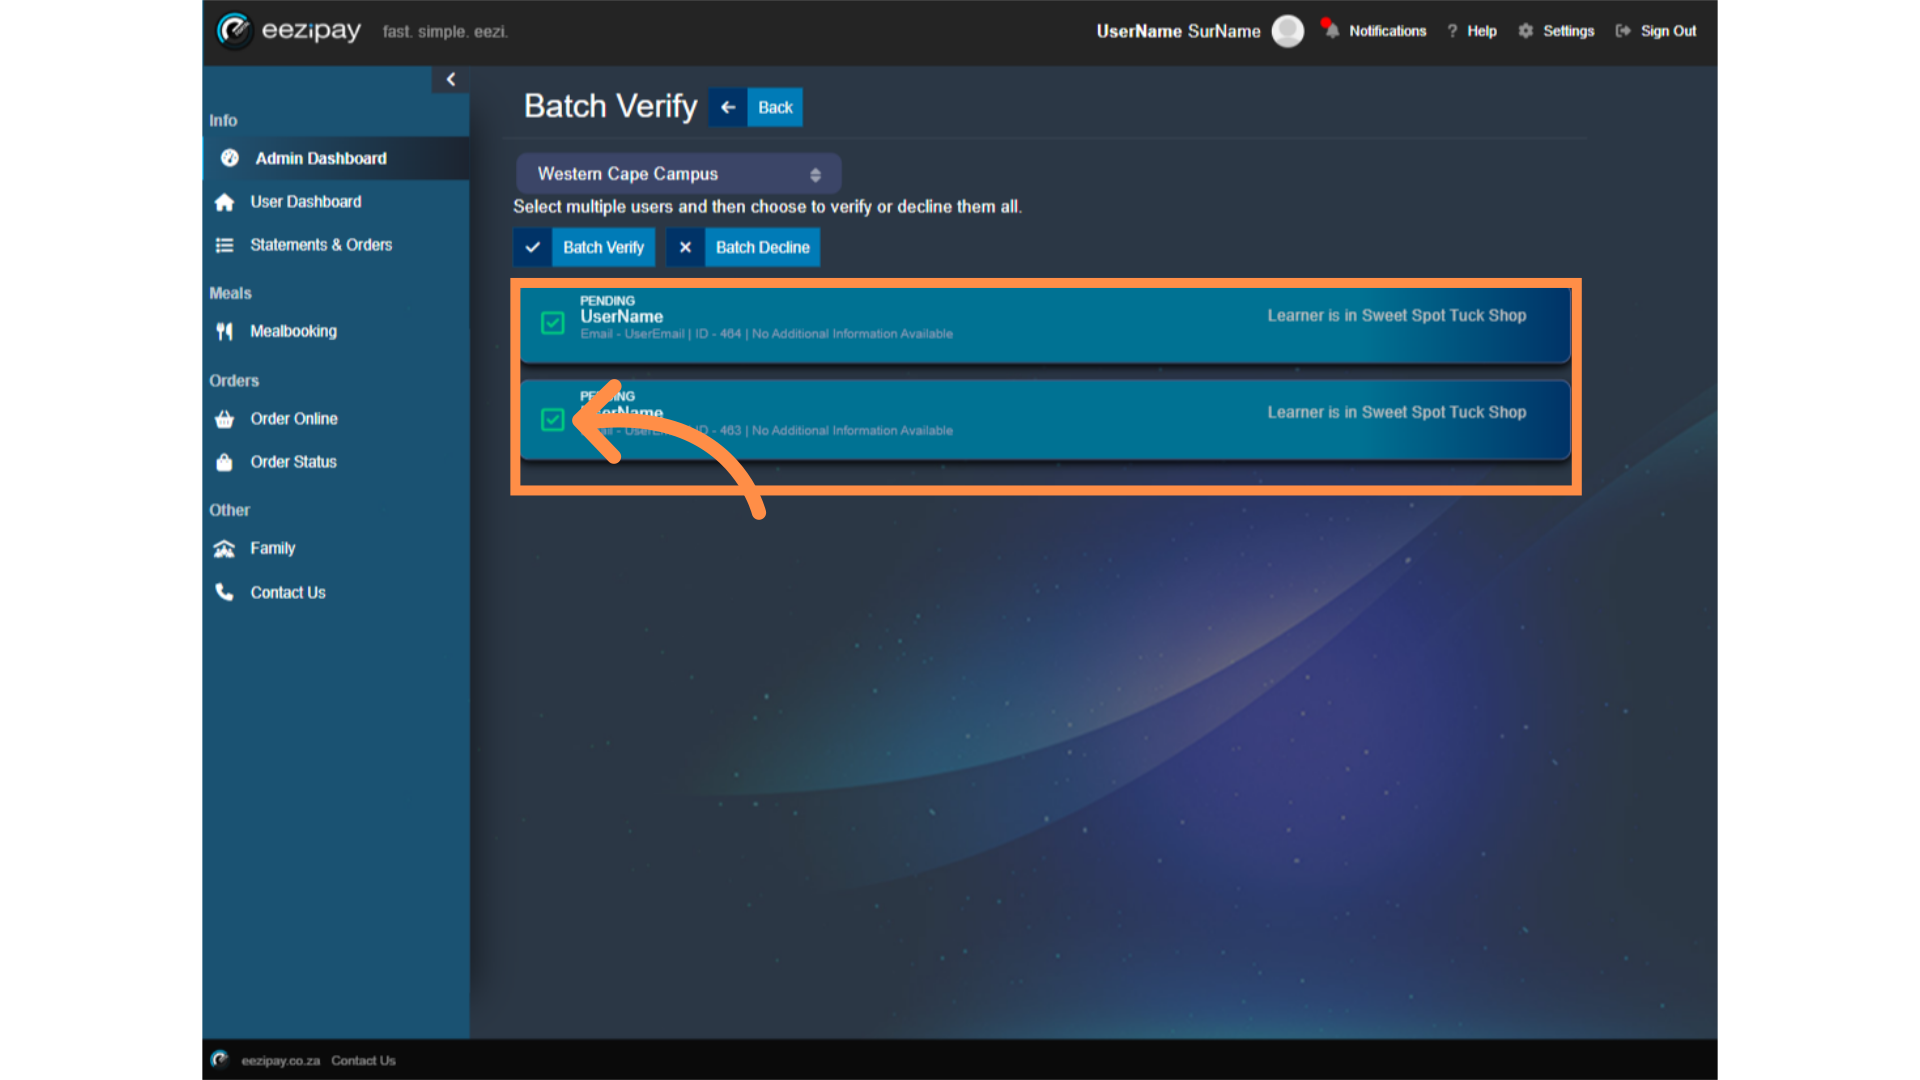Select the pending UserName row ID 464
Screen dimensions: 1920x1080
pos(1045,325)
